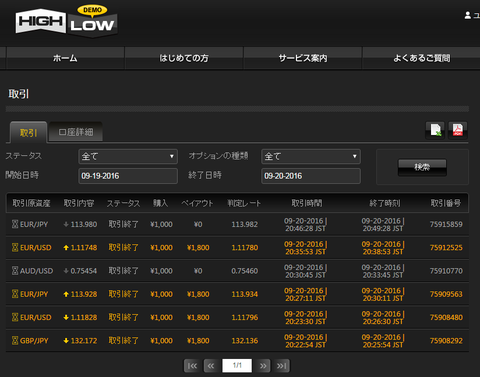Click AUD/USD asset name
The height and width of the screenshot is (377, 480).
pos(36,271)
